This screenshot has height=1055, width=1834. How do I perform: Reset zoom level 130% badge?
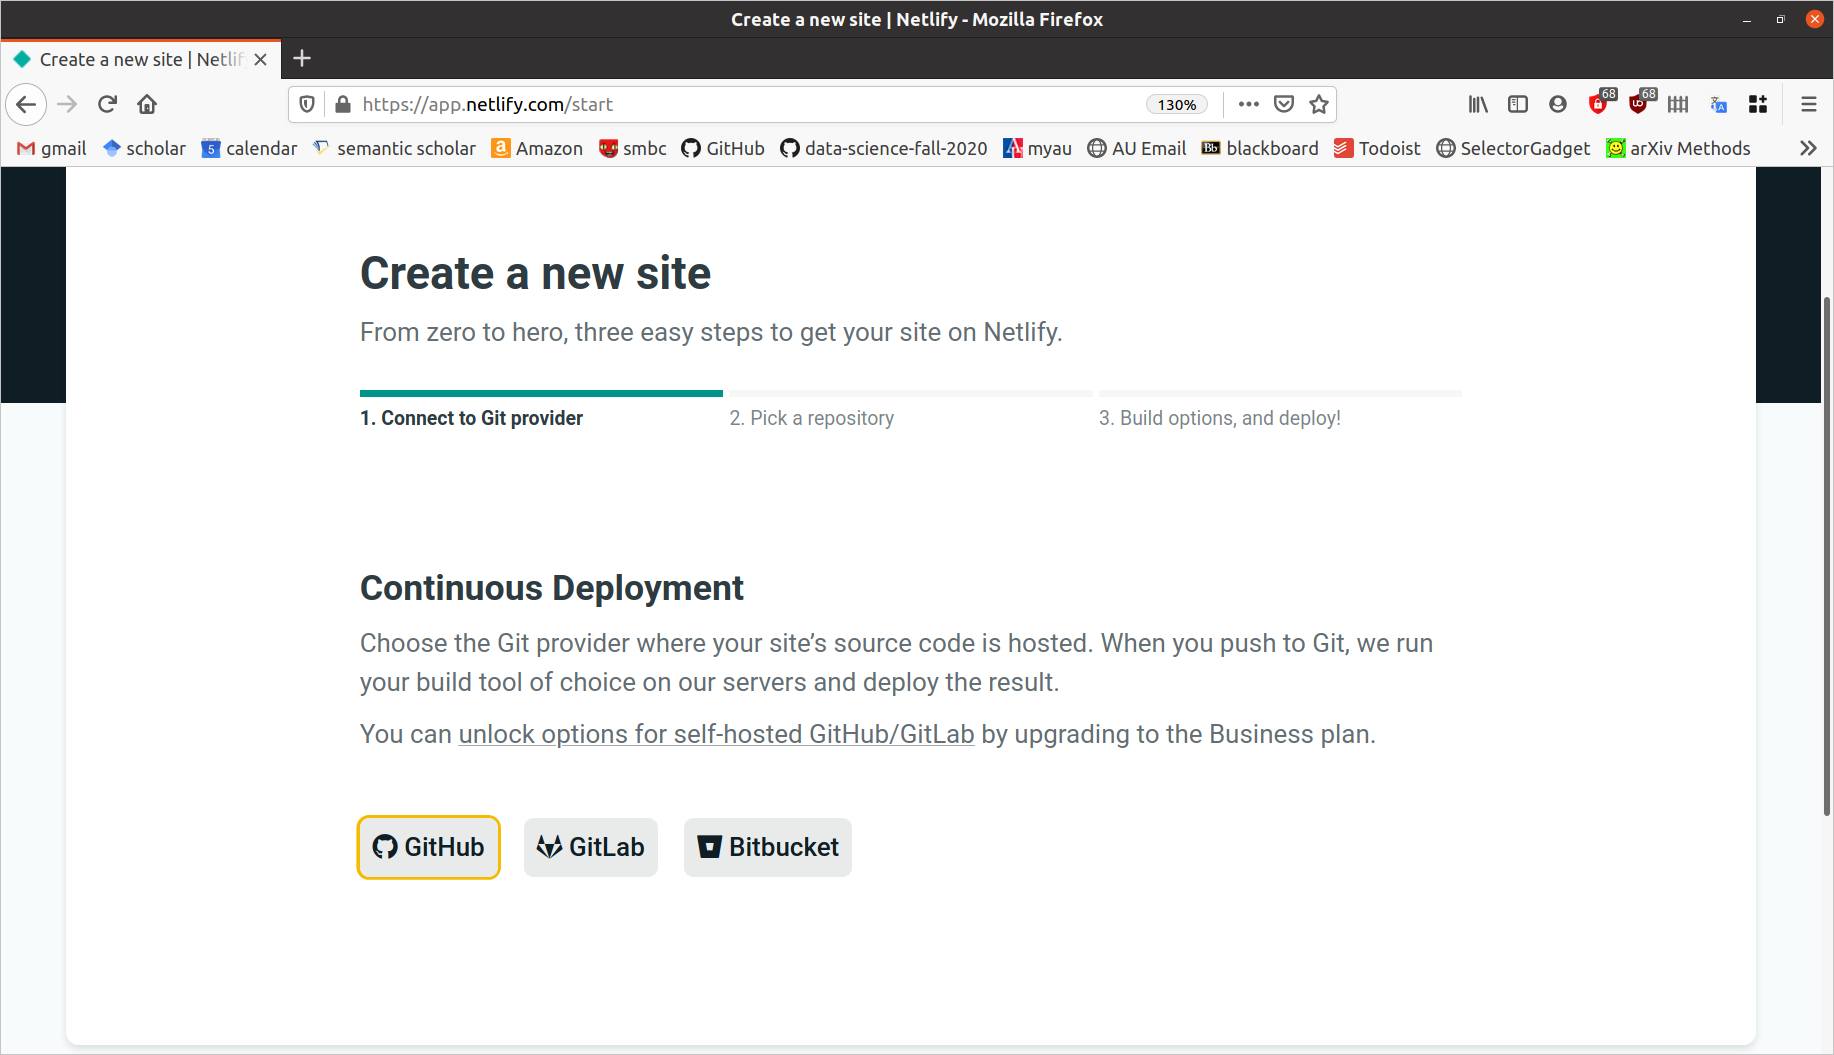coord(1177,105)
